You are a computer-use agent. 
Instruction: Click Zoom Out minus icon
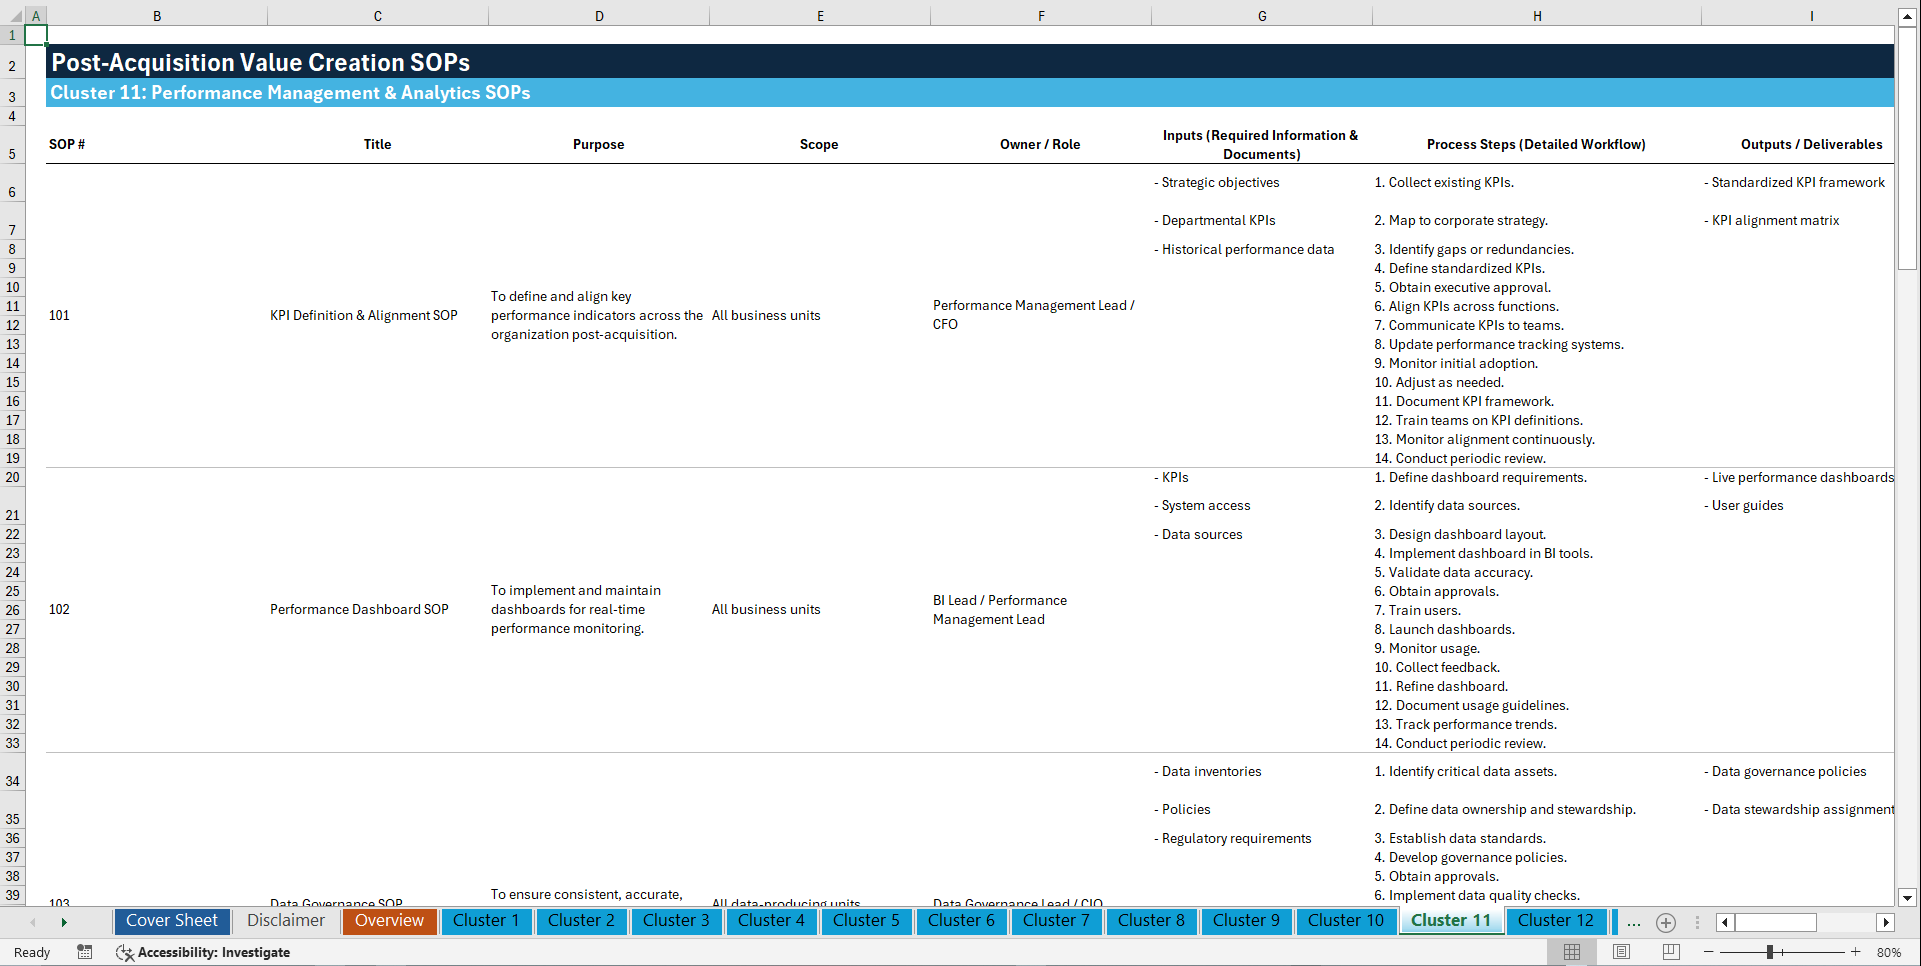coord(1709,952)
